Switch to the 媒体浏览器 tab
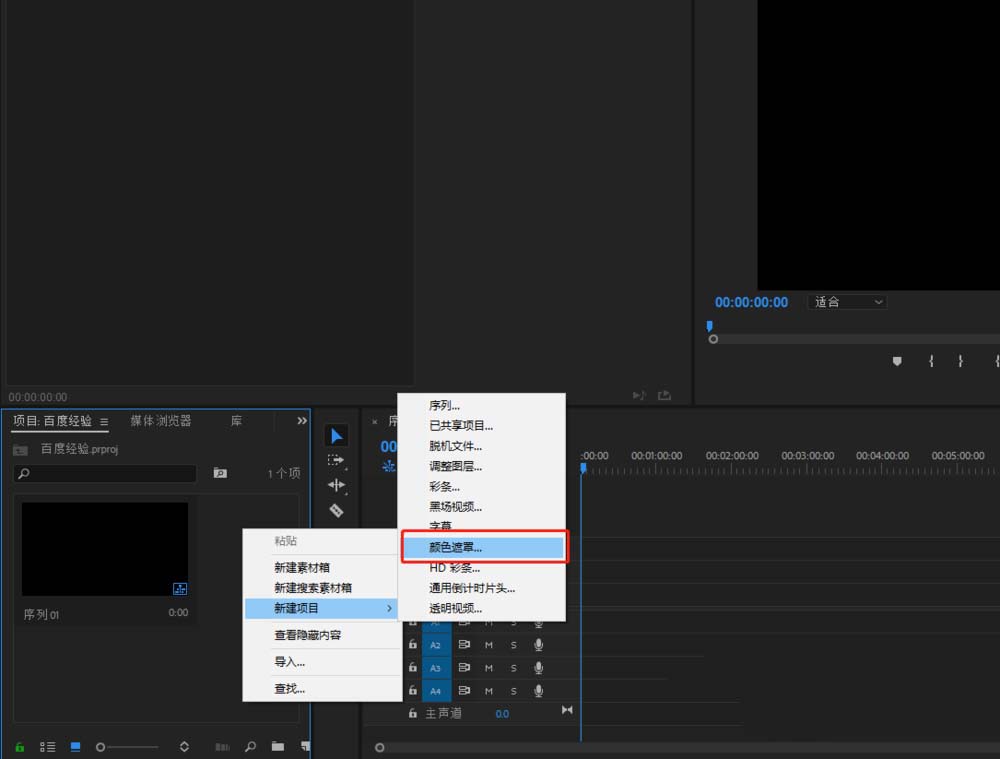The height and width of the screenshot is (759, 1000). [x=160, y=421]
